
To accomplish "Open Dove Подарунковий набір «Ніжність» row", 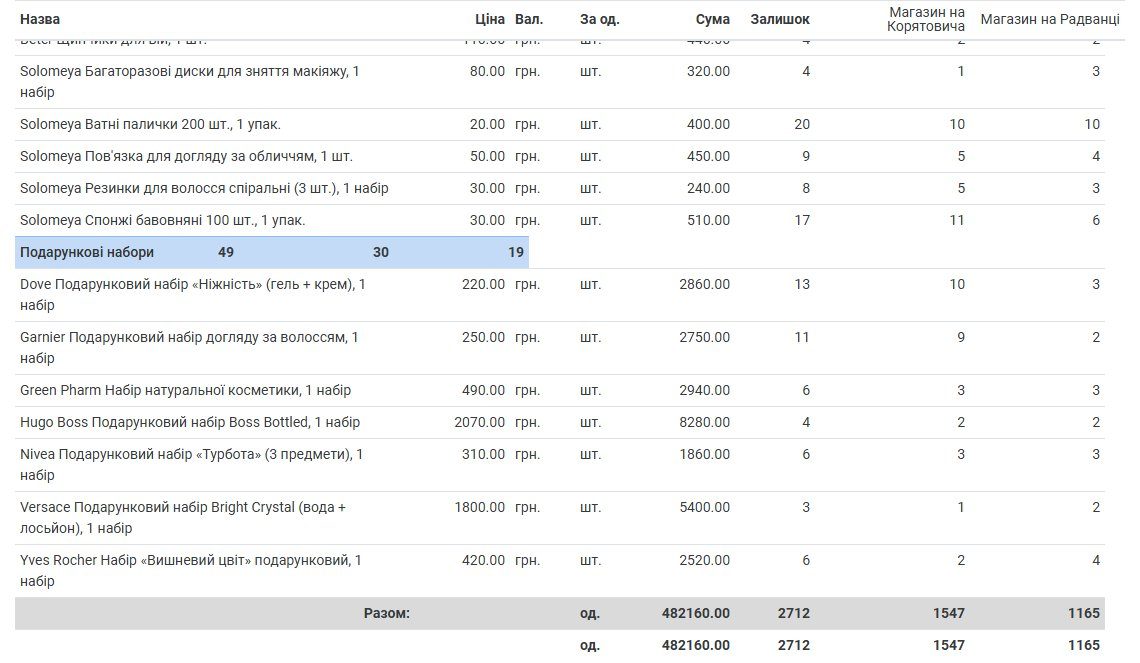I will point(560,295).
